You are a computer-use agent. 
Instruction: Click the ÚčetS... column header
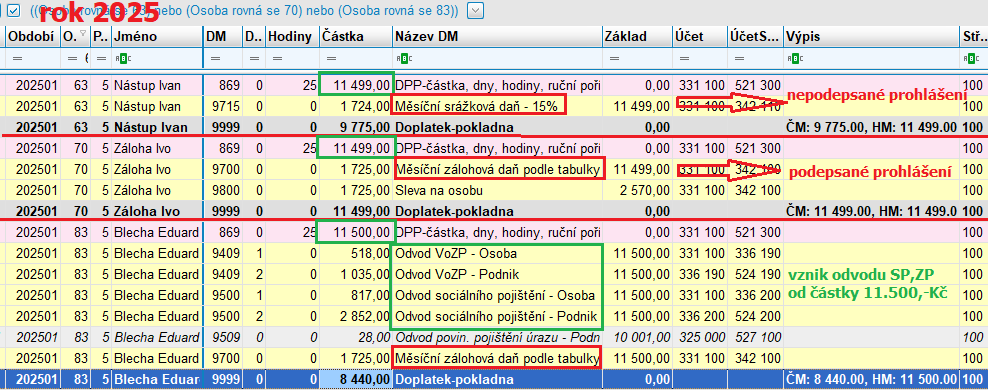pos(755,37)
